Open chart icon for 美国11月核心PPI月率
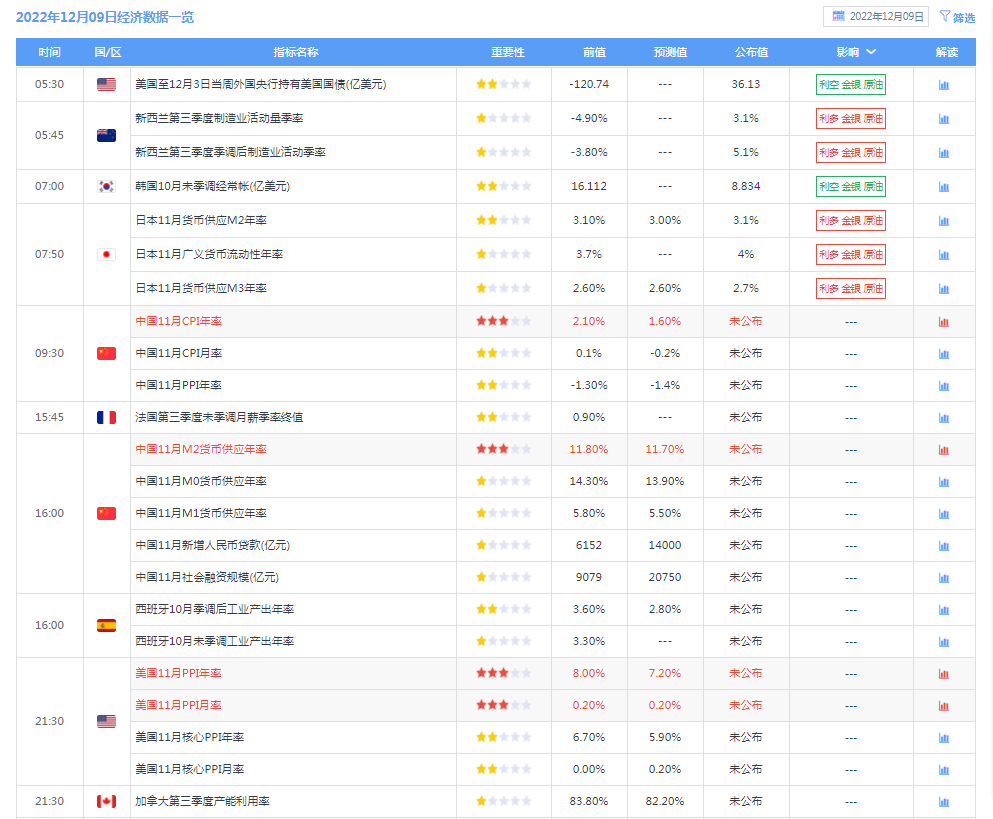Viewport: 993px width, 819px height. pos(944,770)
